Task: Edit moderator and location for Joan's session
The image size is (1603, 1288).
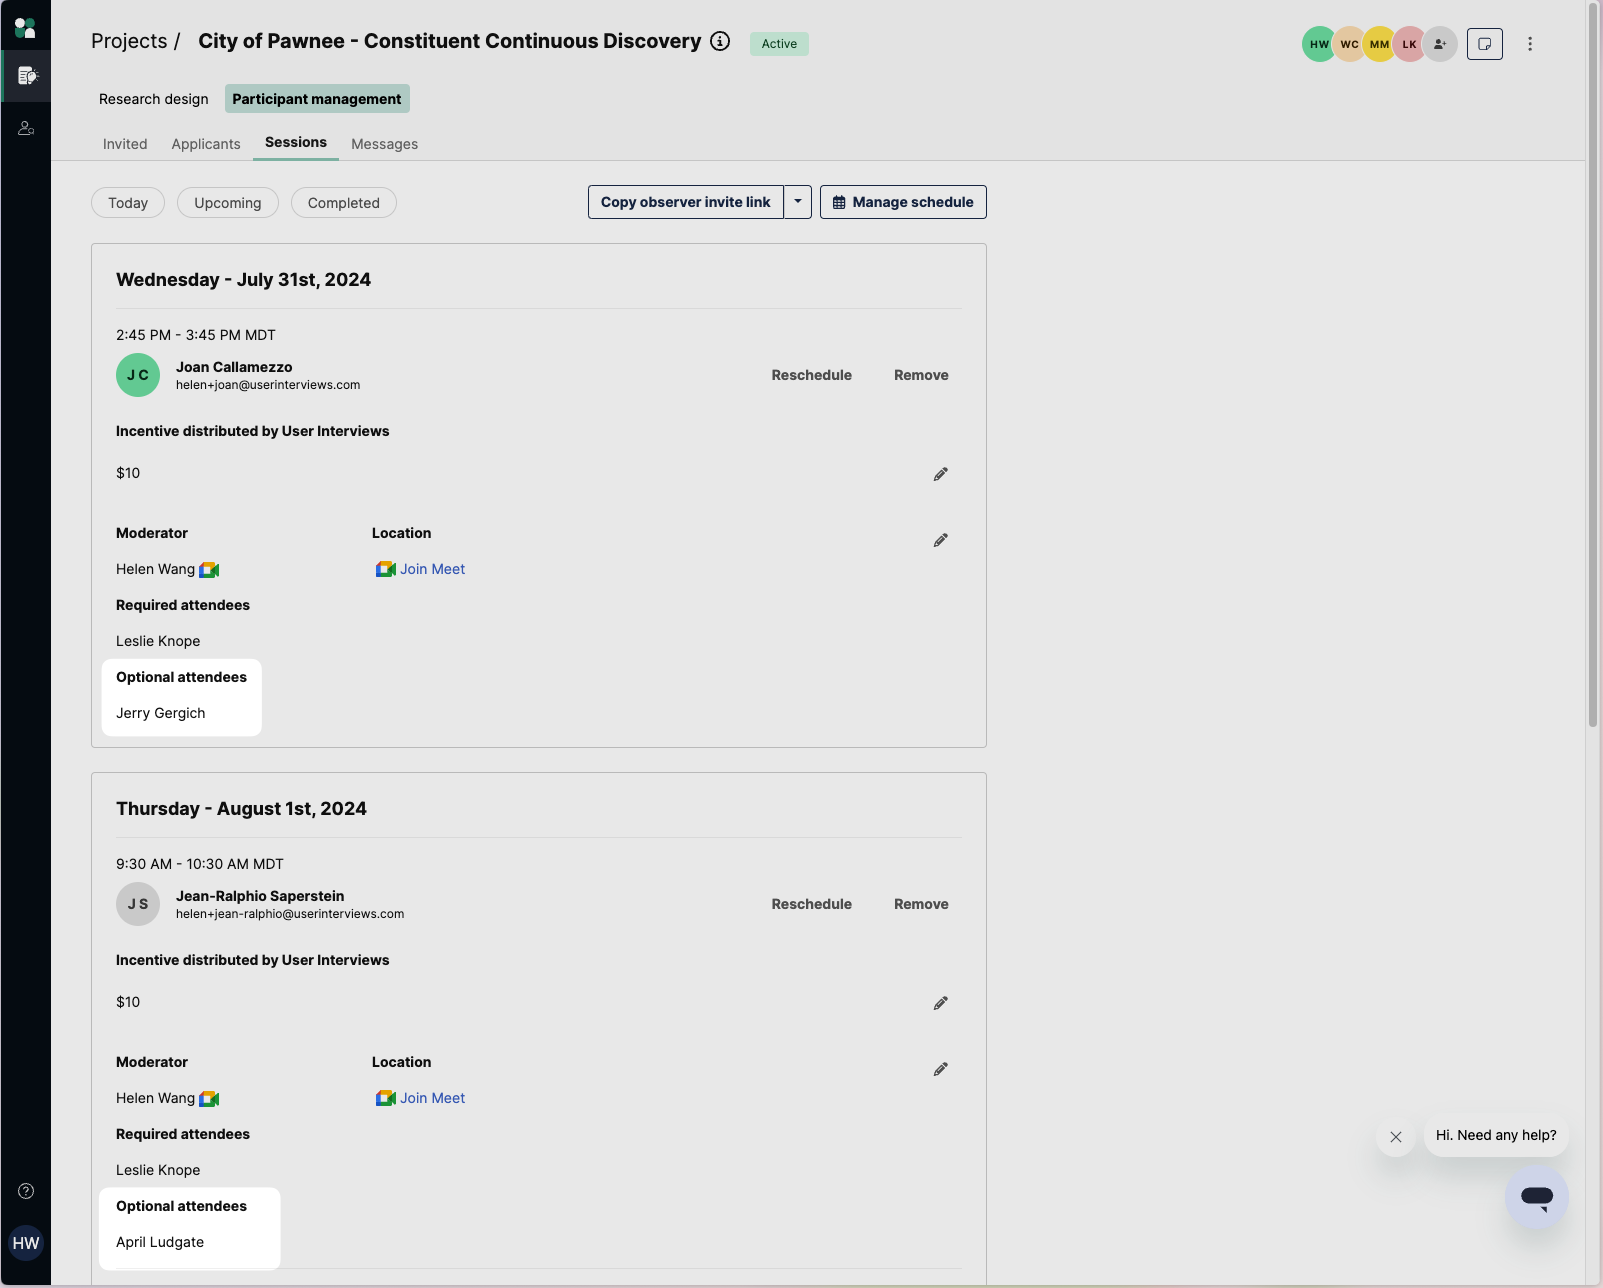Action: [941, 540]
